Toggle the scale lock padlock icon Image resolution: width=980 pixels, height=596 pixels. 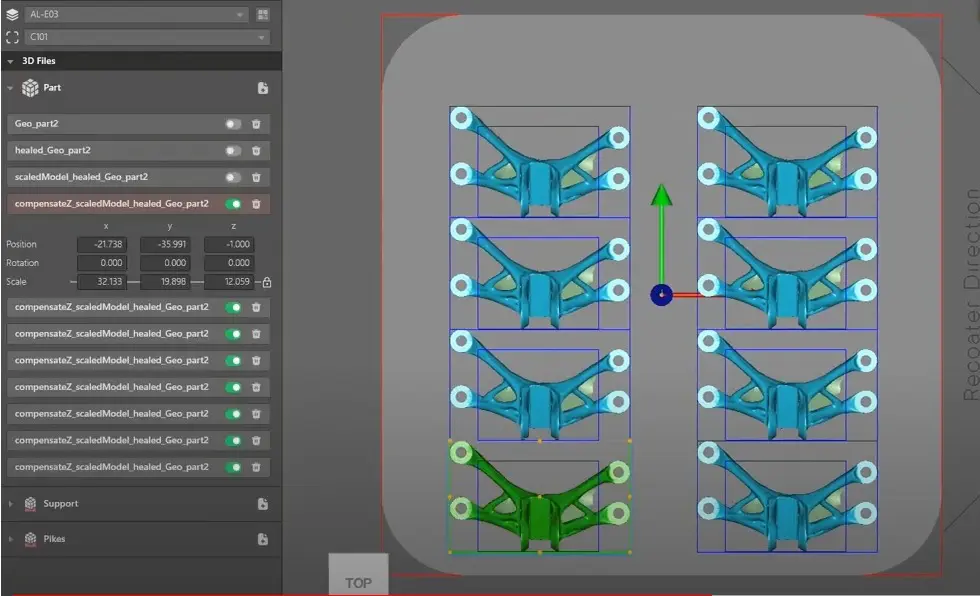click(267, 282)
